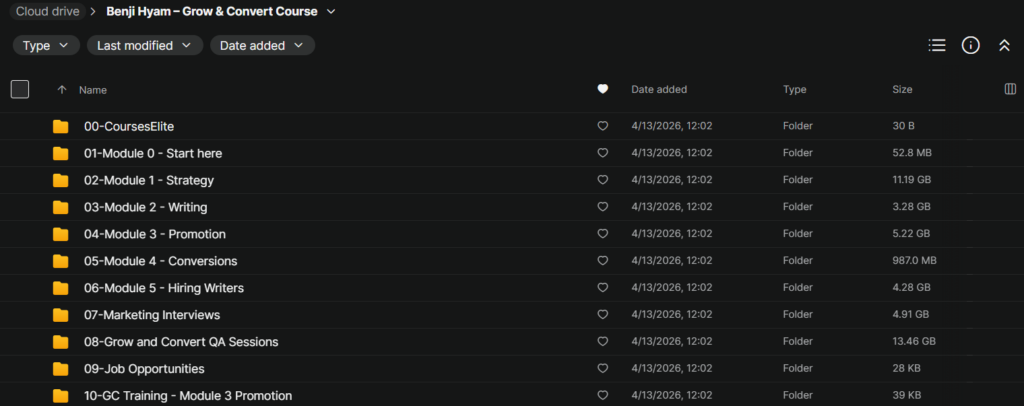Click the heart icon in column header
Viewport: 1024px width, 406px height.
click(x=602, y=90)
